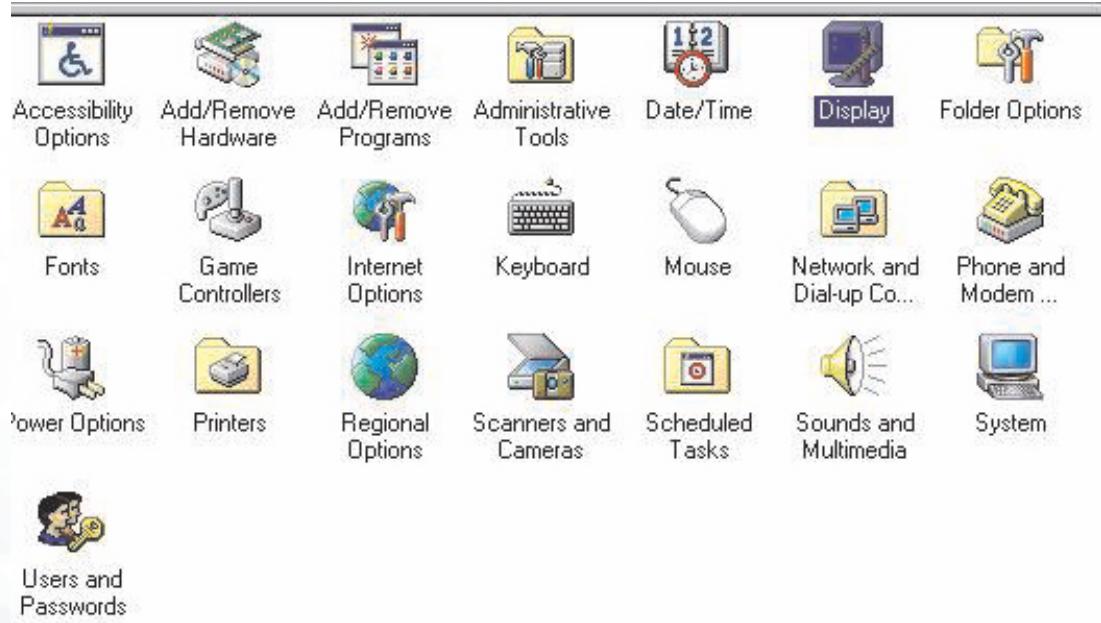Open the Printers folder icon
1101x623 pixels.
click(228, 367)
